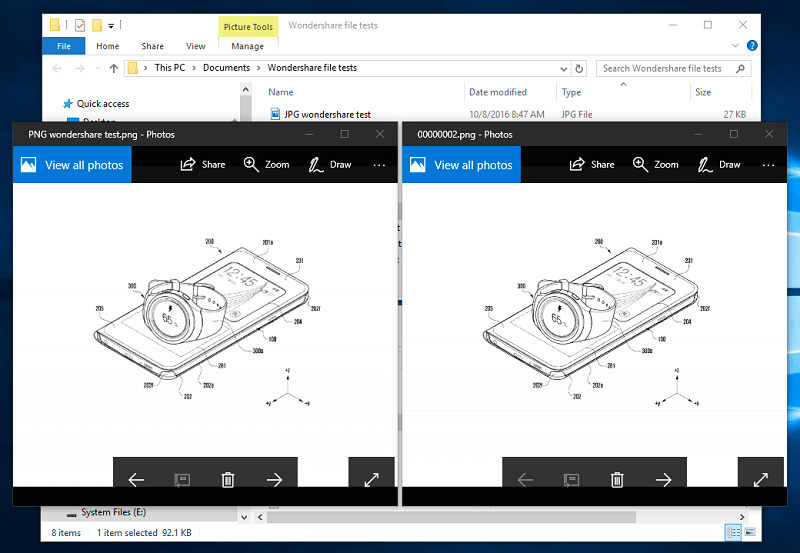Click Explorer back navigation arrow
This screenshot has height=553, width=800.
pyautogui.click(x=57, y=68)
